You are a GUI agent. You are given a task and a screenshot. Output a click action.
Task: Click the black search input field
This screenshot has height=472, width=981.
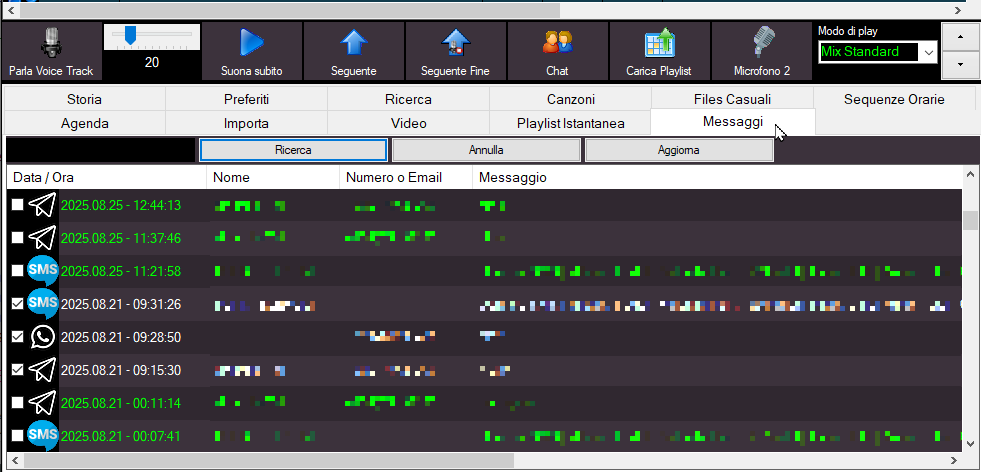[101, 150]
